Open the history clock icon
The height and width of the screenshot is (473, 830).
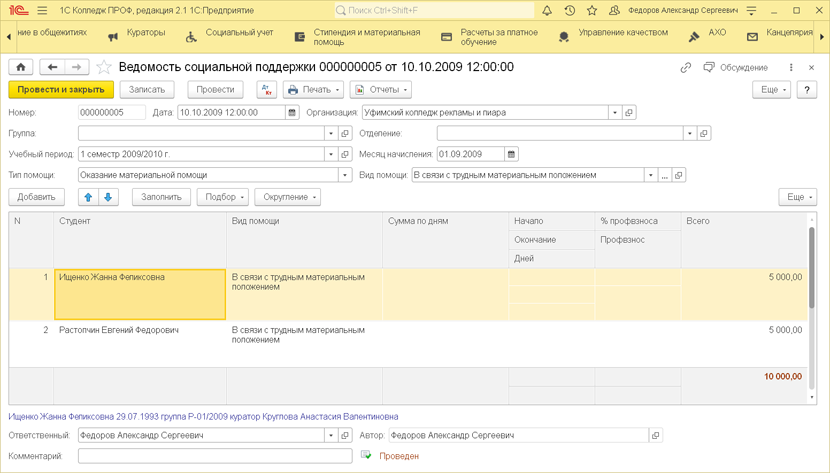(x=569, y=10)
